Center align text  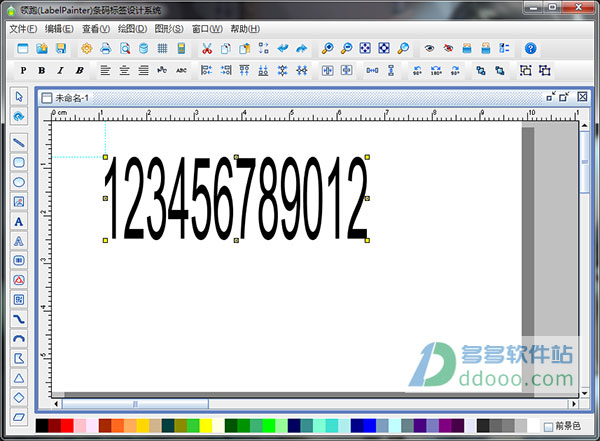click(124, 70)
